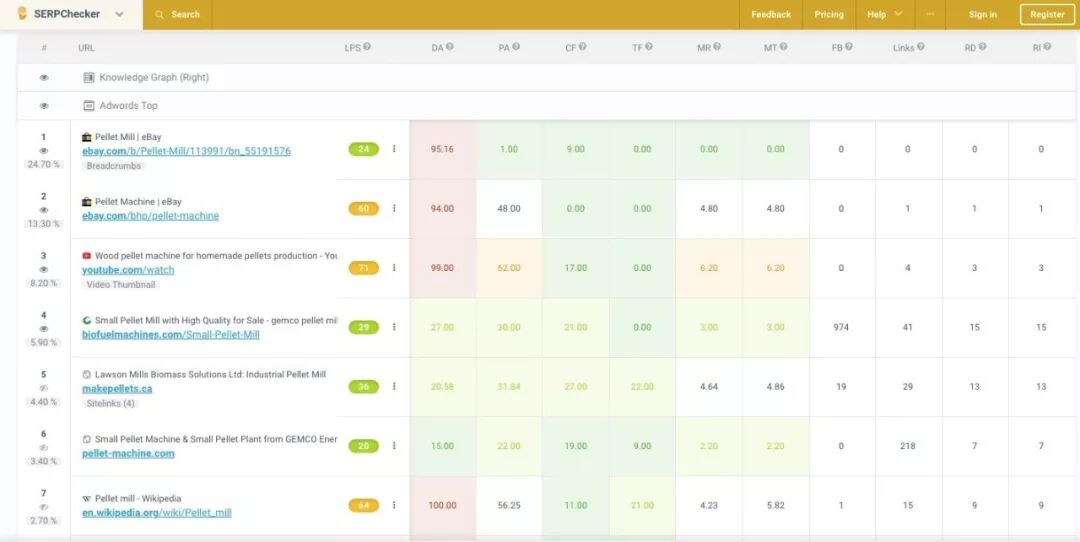Open makepellets.ca link

[117, 388]
